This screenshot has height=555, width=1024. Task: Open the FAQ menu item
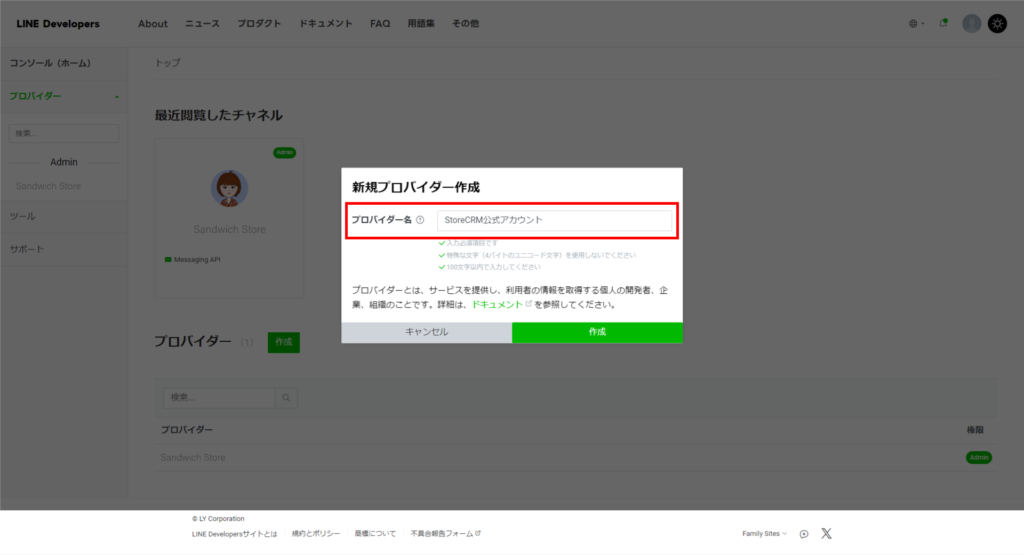click(x=380, y=24)
